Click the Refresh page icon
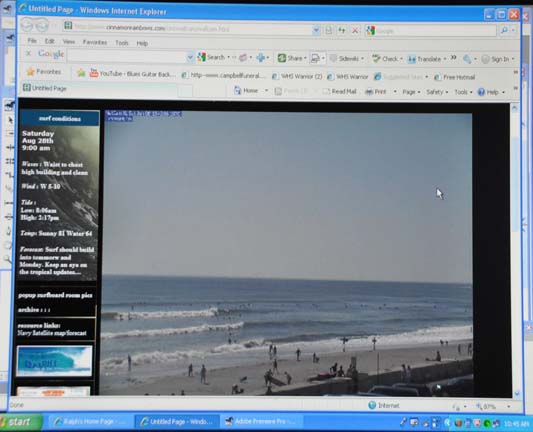533x432 pixels. [342, 30]
